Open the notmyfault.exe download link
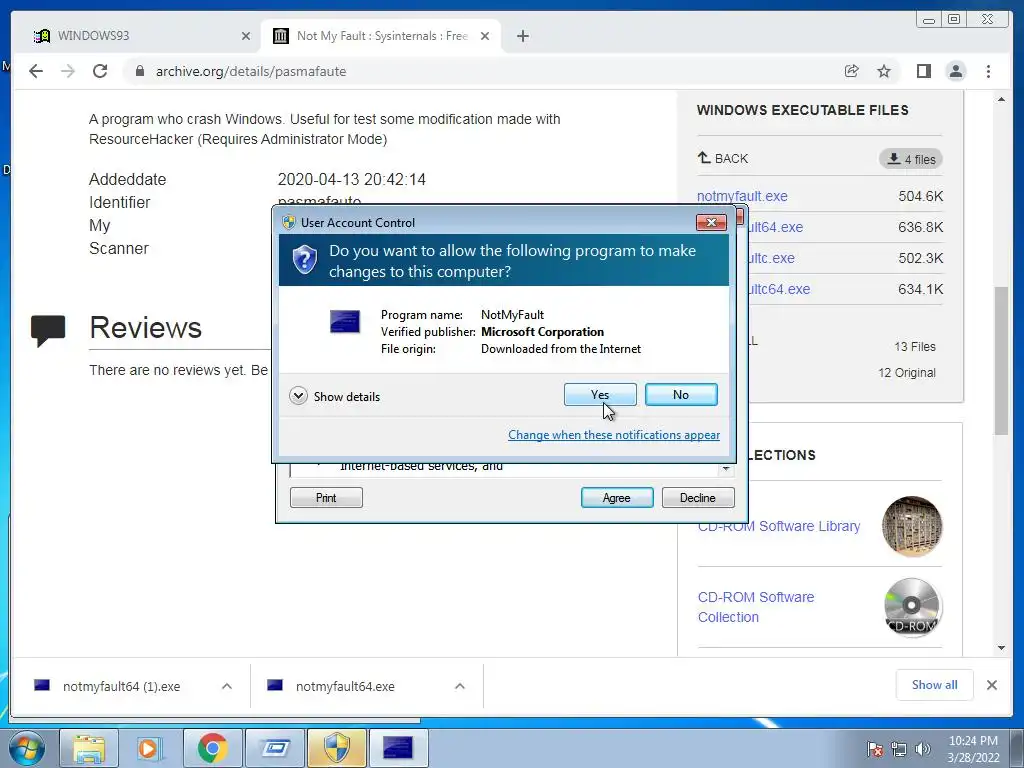1024x768 pixels. (742, 196)
